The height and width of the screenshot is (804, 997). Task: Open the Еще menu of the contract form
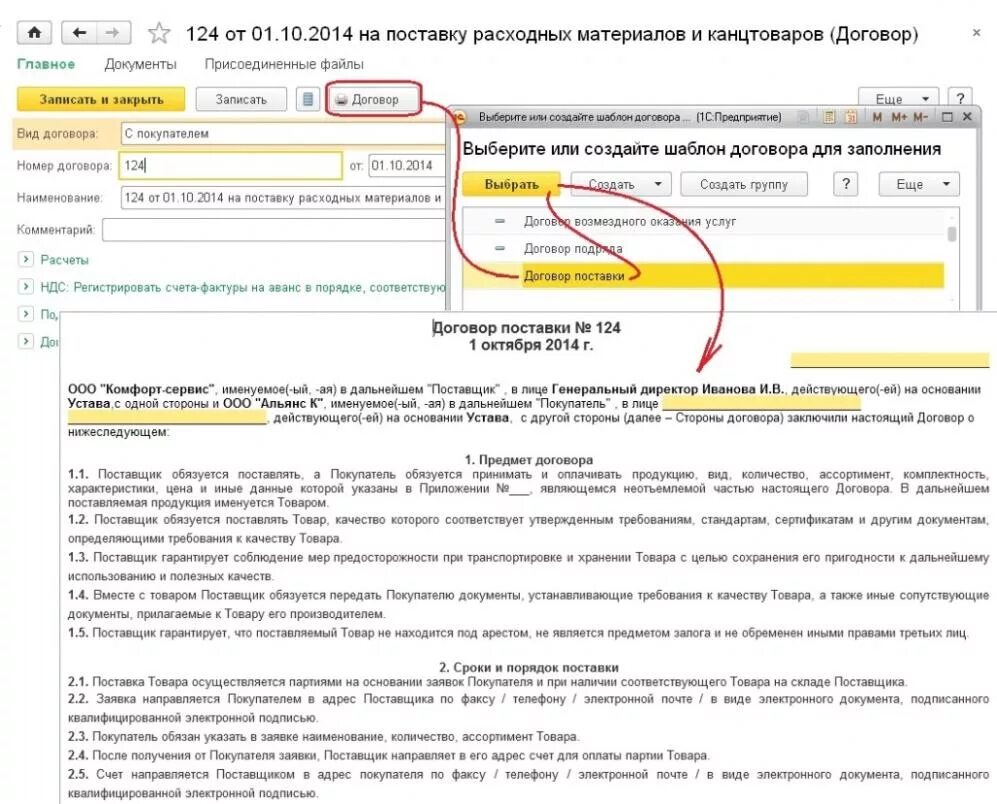(898, 99)
